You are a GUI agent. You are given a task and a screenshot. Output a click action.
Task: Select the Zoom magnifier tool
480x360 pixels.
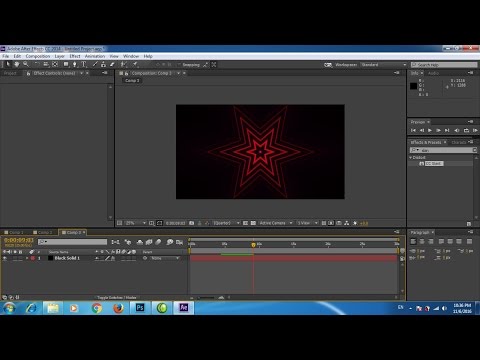click(26, 64)
